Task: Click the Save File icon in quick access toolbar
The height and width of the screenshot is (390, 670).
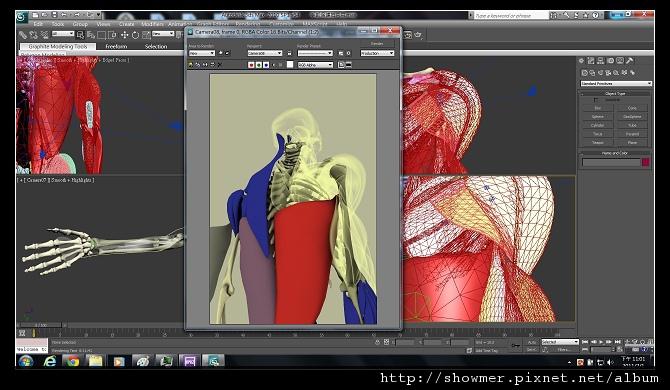Action: pos(54,15)
